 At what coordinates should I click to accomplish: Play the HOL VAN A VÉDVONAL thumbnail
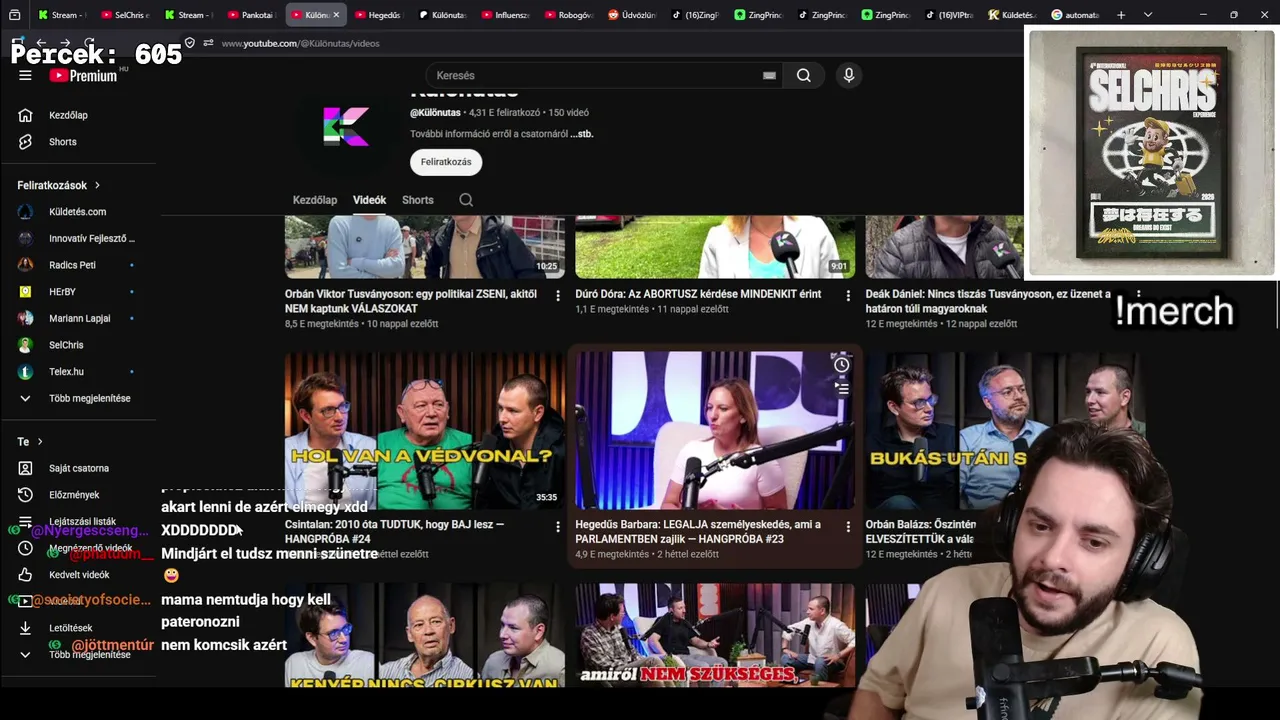tap(425, 431)
